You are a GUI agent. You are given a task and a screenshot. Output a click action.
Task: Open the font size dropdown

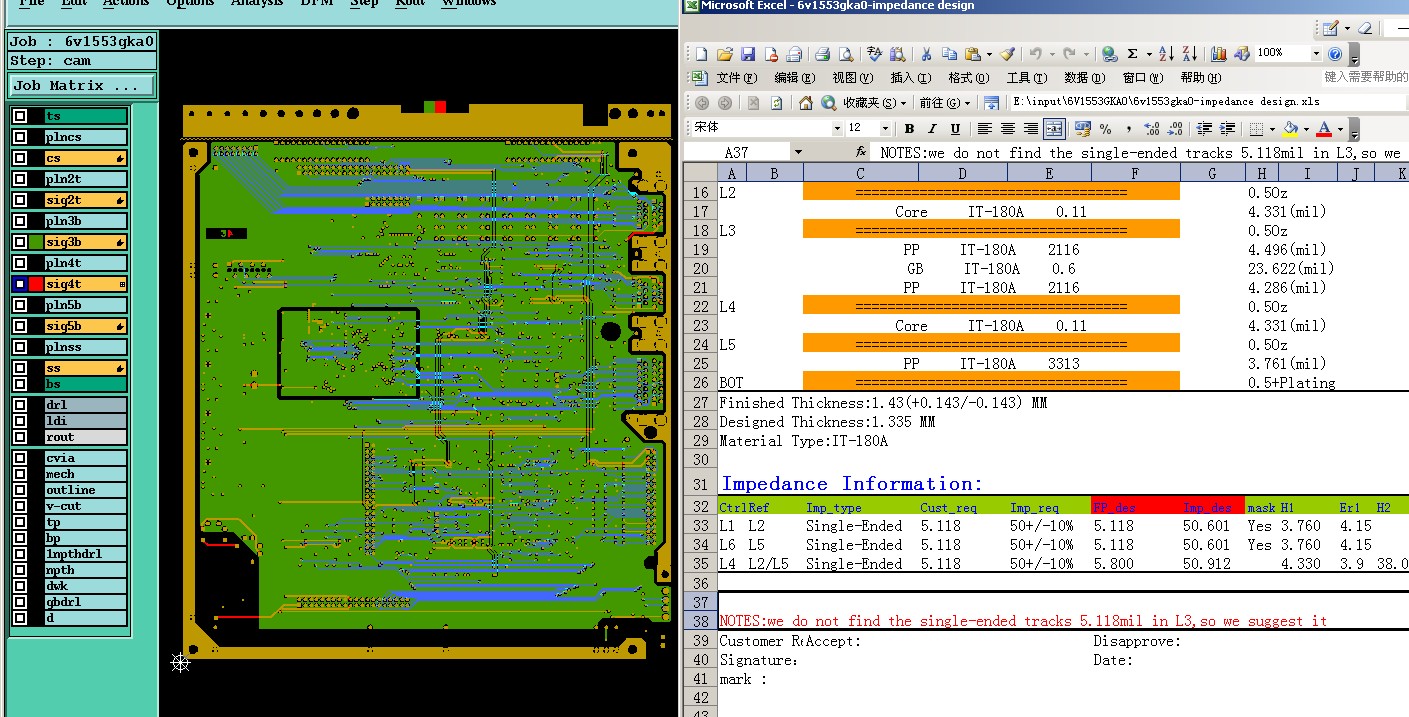tap(885, 129)
